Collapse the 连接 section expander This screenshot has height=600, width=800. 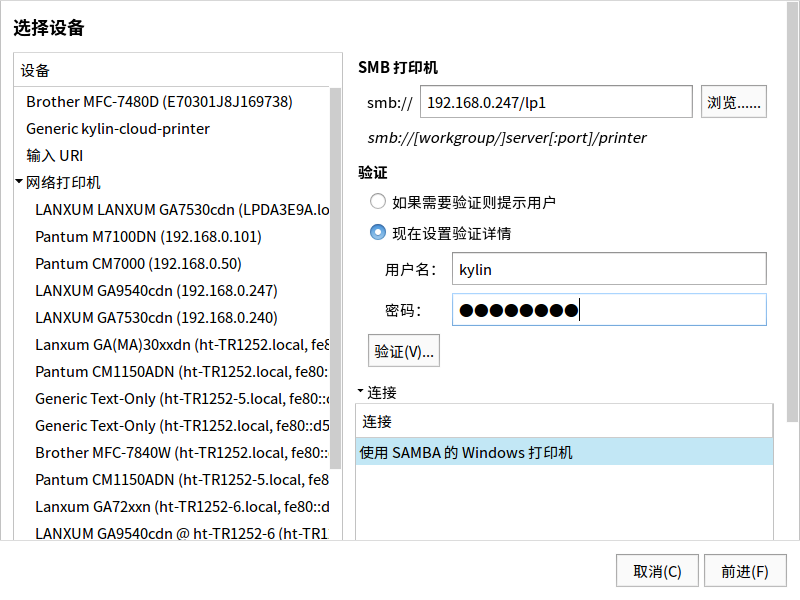[x=360, y=391]
